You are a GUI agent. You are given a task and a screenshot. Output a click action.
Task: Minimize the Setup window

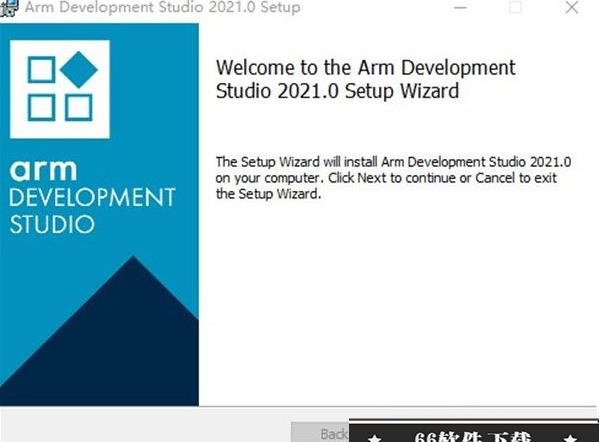(x=460, y=8)
